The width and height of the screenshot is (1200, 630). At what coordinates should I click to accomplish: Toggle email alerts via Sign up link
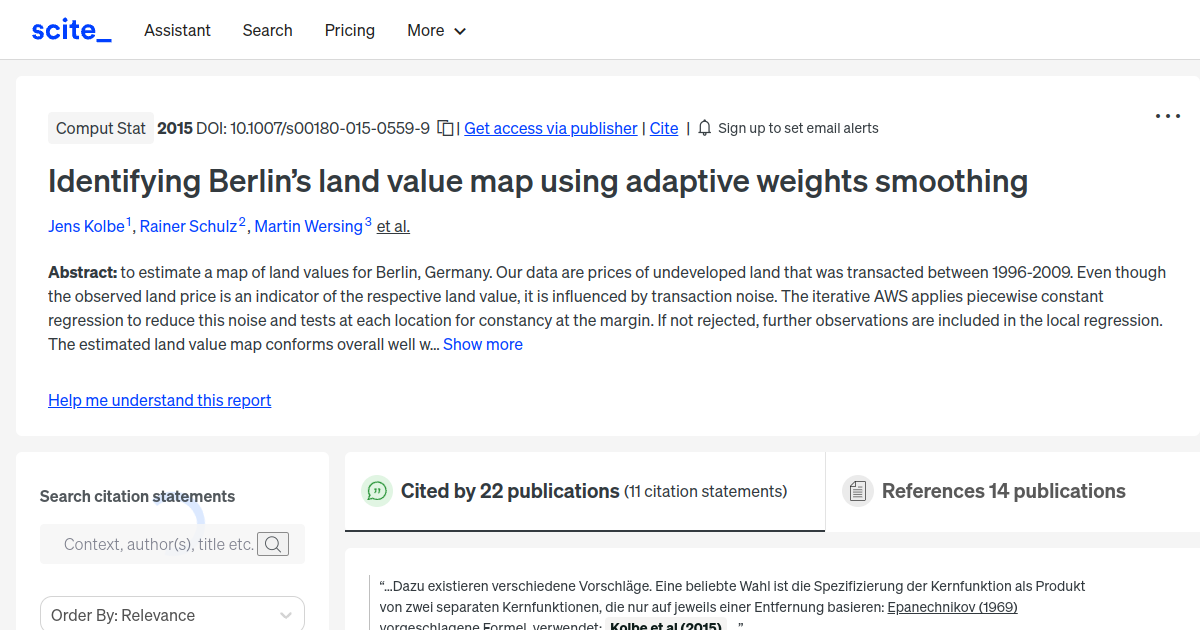(798, 128)
